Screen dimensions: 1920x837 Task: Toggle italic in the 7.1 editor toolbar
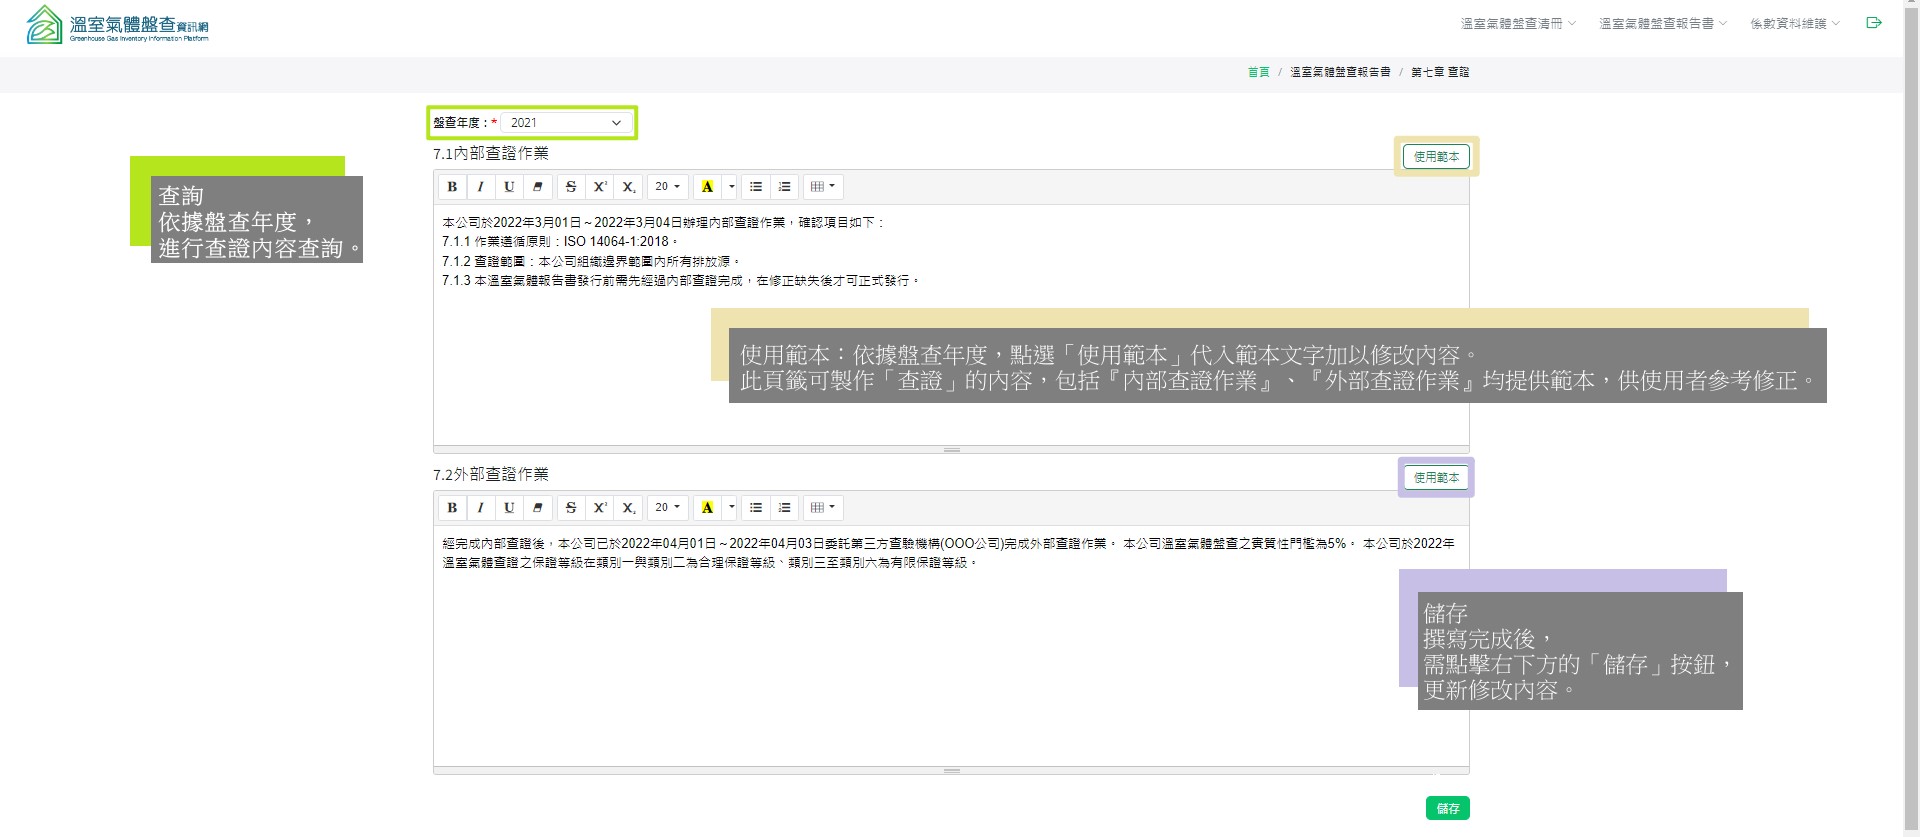tap(481, 187)
